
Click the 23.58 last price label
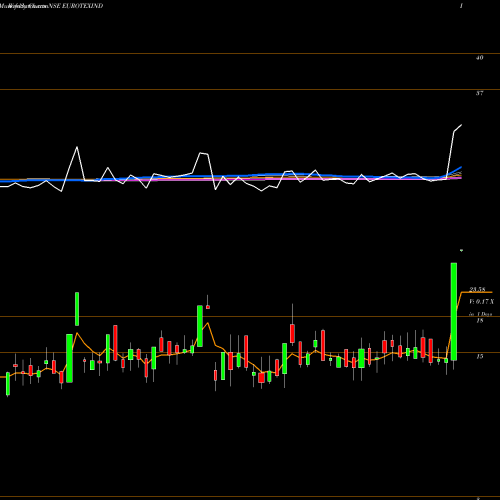coord(477,289)
